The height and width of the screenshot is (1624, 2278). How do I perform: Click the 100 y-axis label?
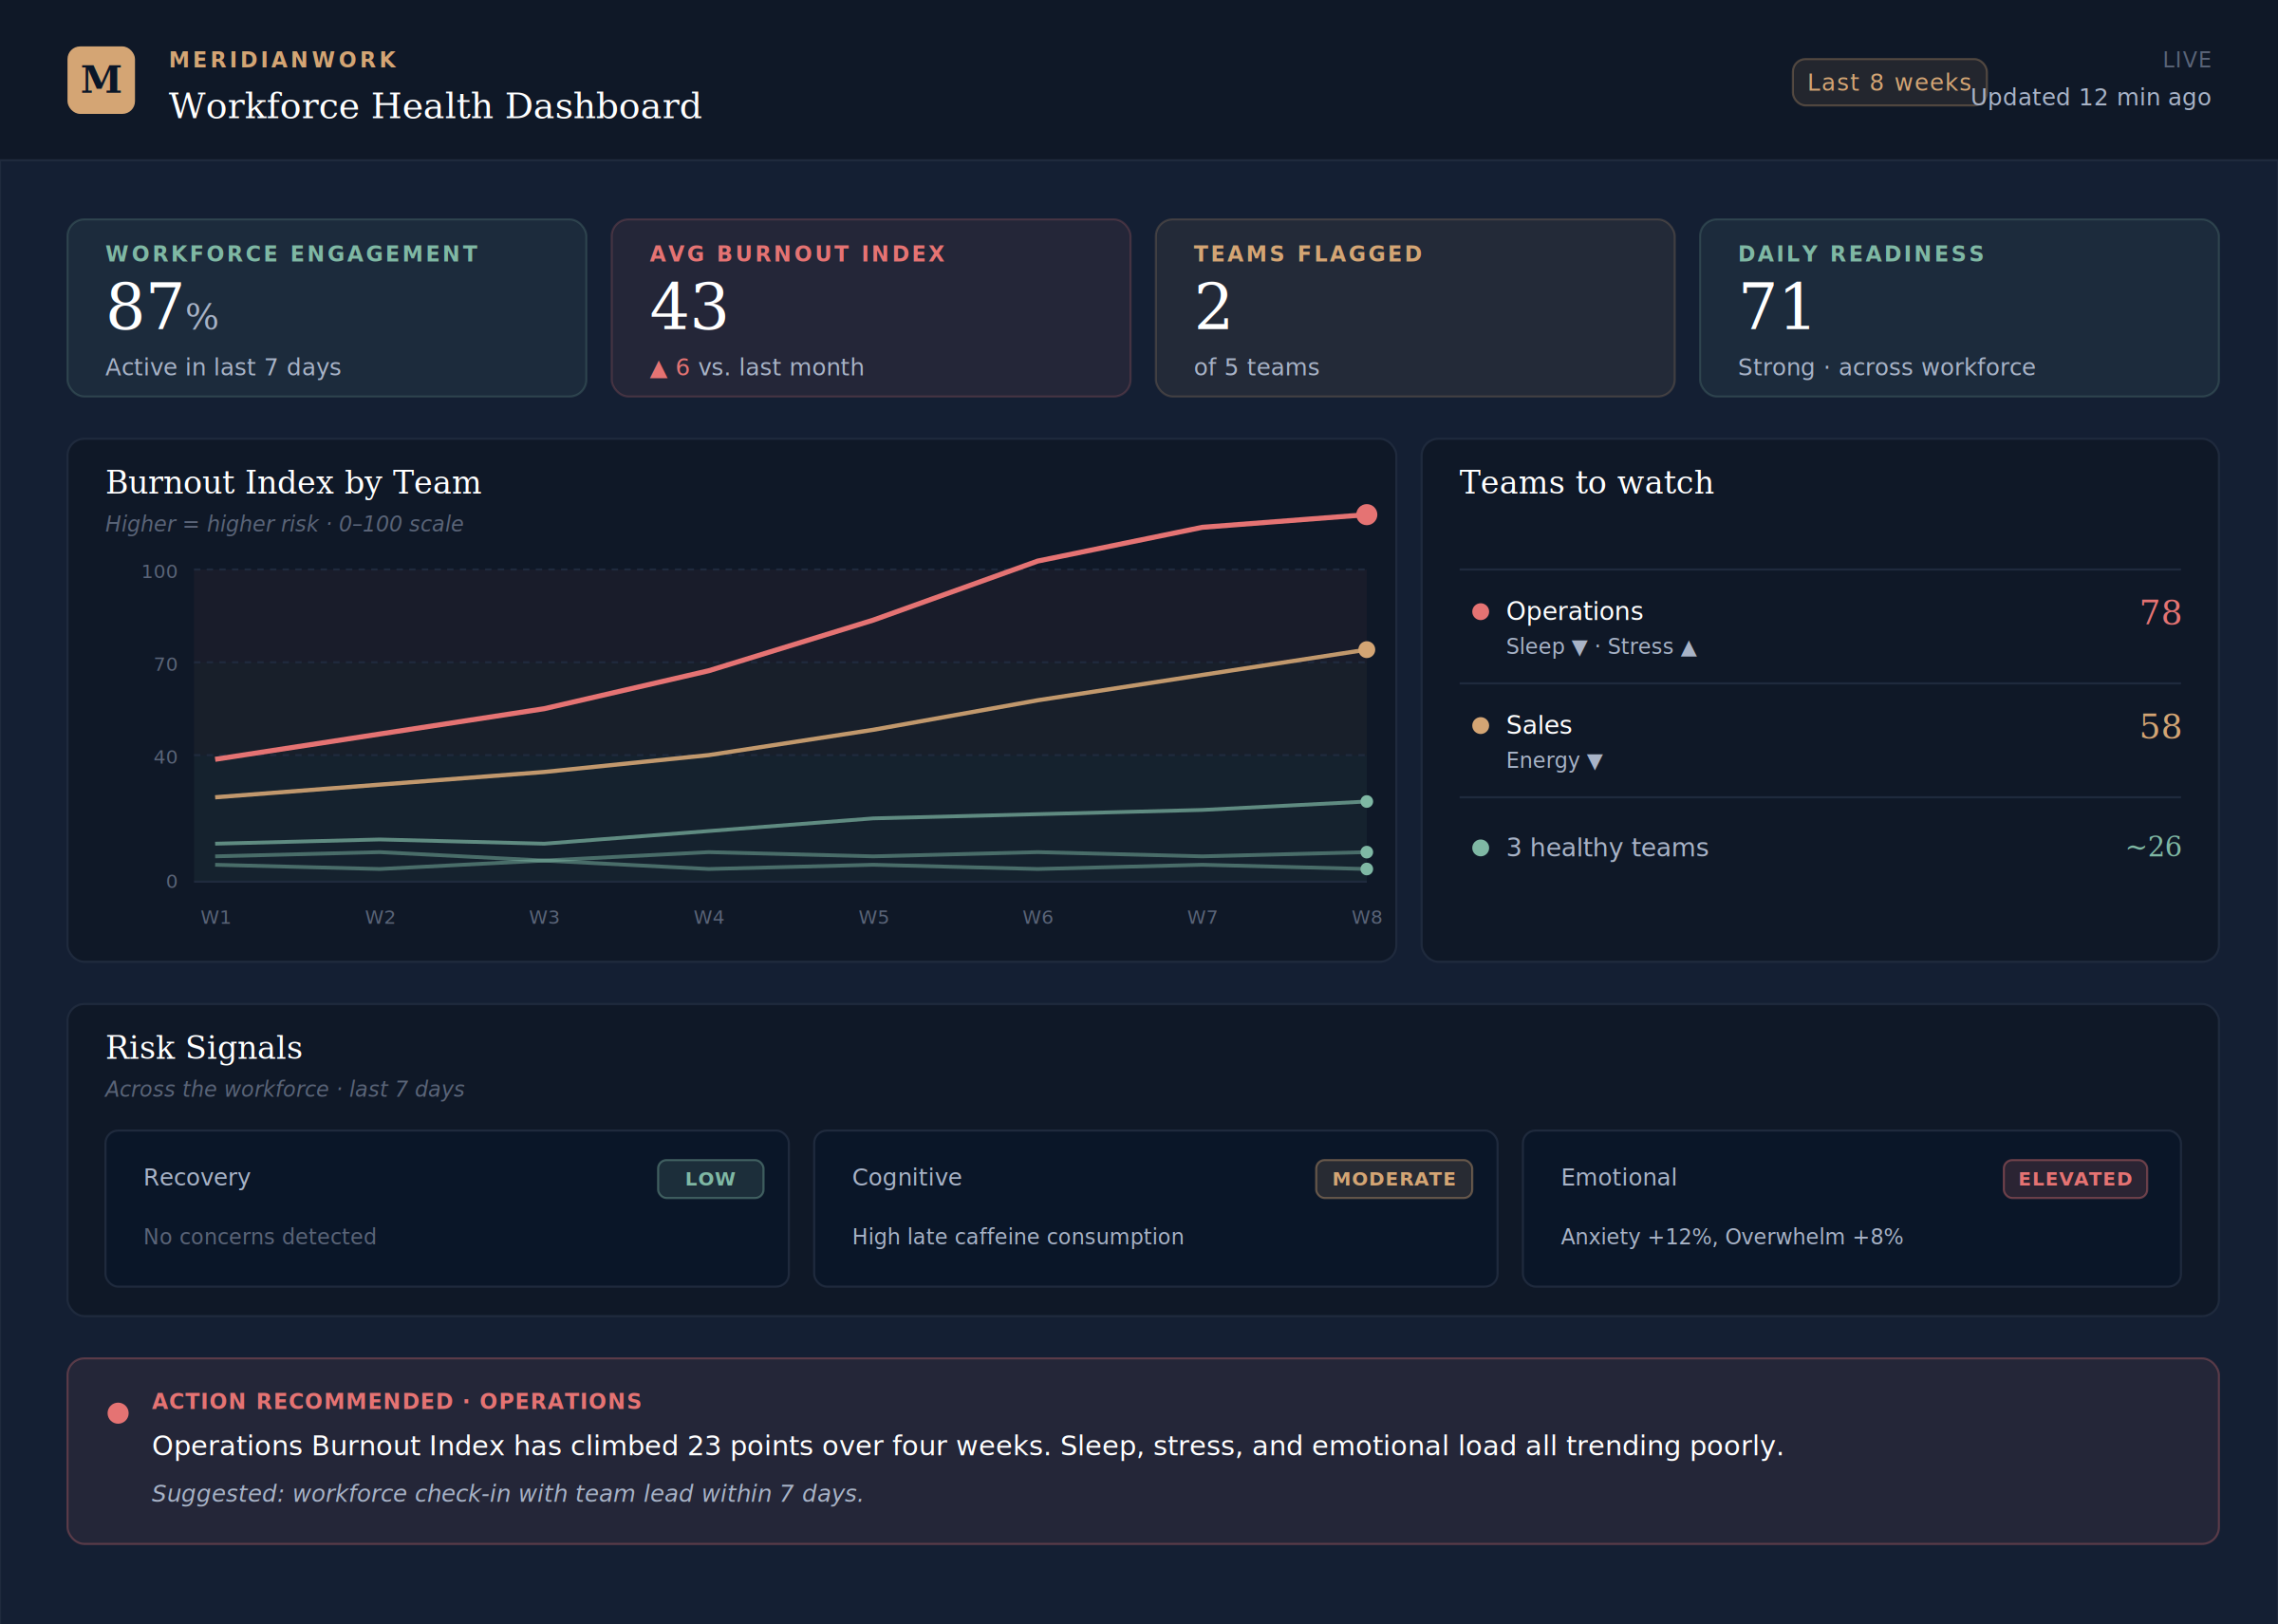pyautogui.click(x=159, y=571)
